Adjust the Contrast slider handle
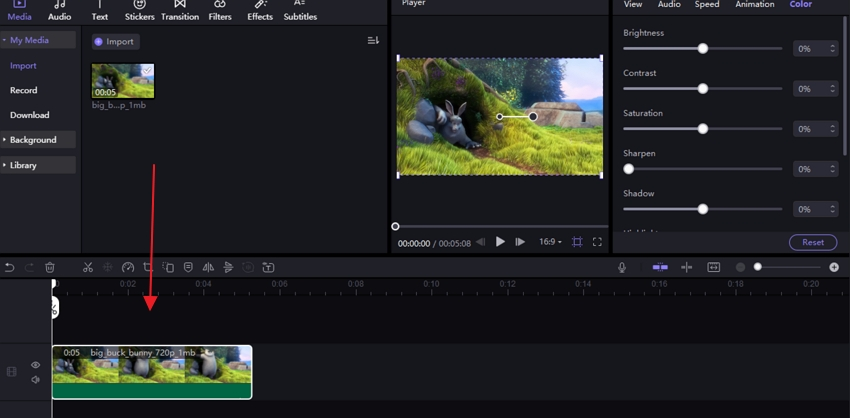Viewport: 850px width, 418px height. (703, 88)
